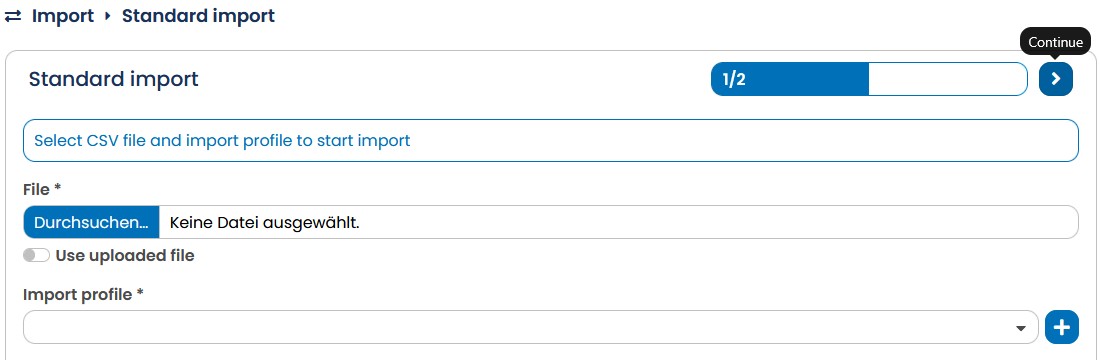Add a new import profile with plus icon

(x=1061, y=327)
